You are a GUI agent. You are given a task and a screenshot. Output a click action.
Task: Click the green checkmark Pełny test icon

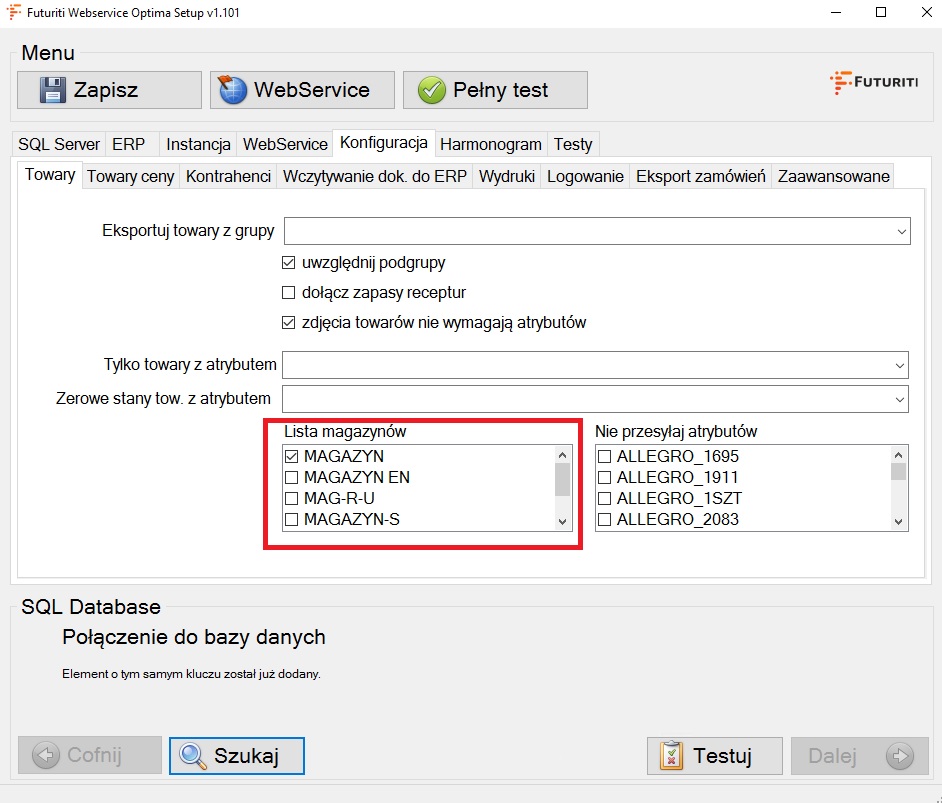pos(431,90)
